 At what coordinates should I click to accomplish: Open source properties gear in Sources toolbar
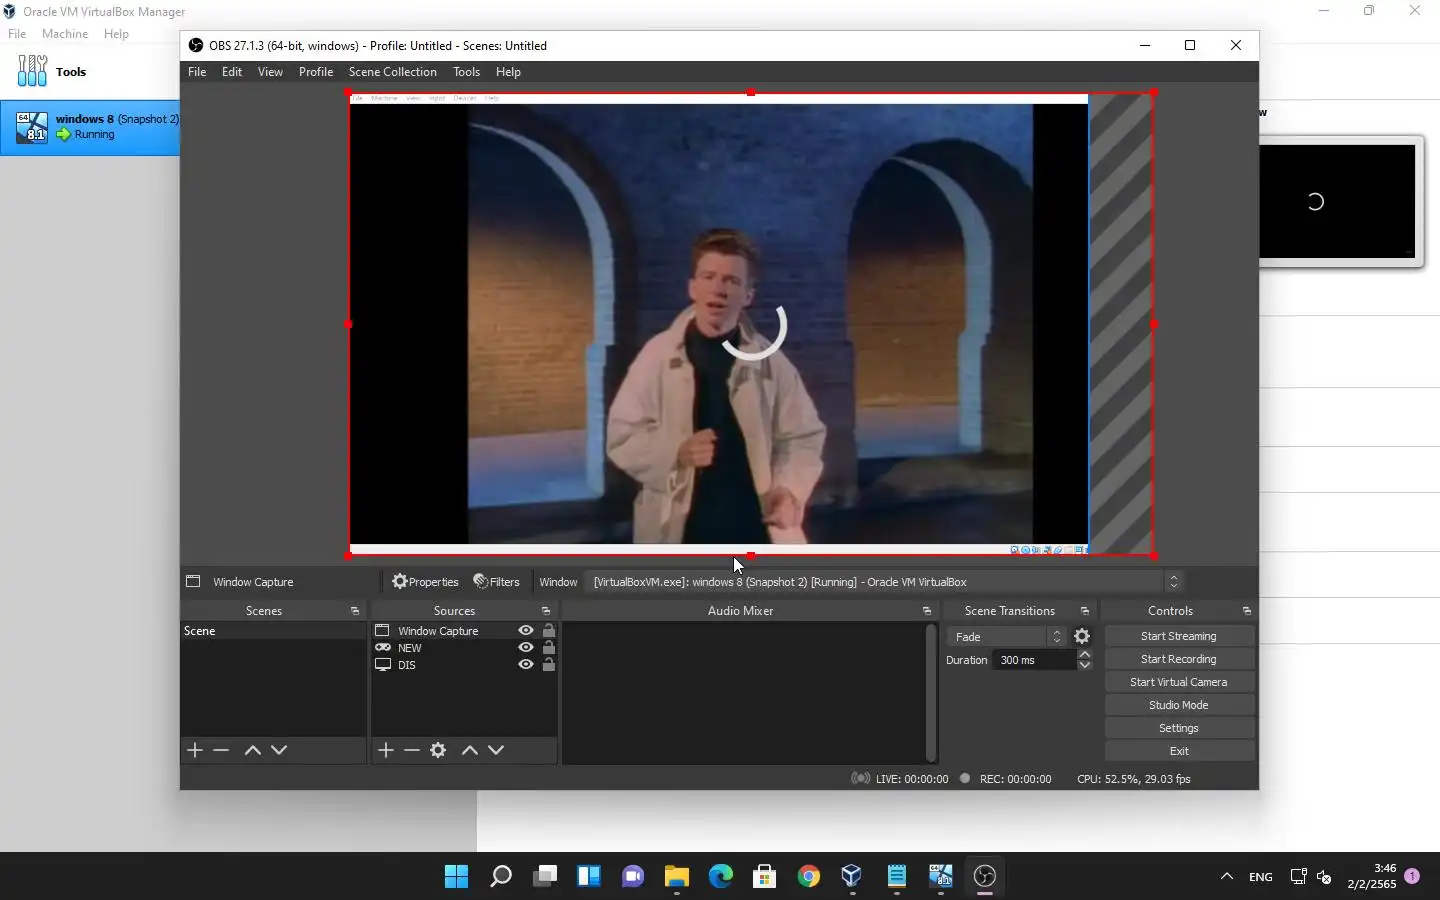tap(438, 750)
